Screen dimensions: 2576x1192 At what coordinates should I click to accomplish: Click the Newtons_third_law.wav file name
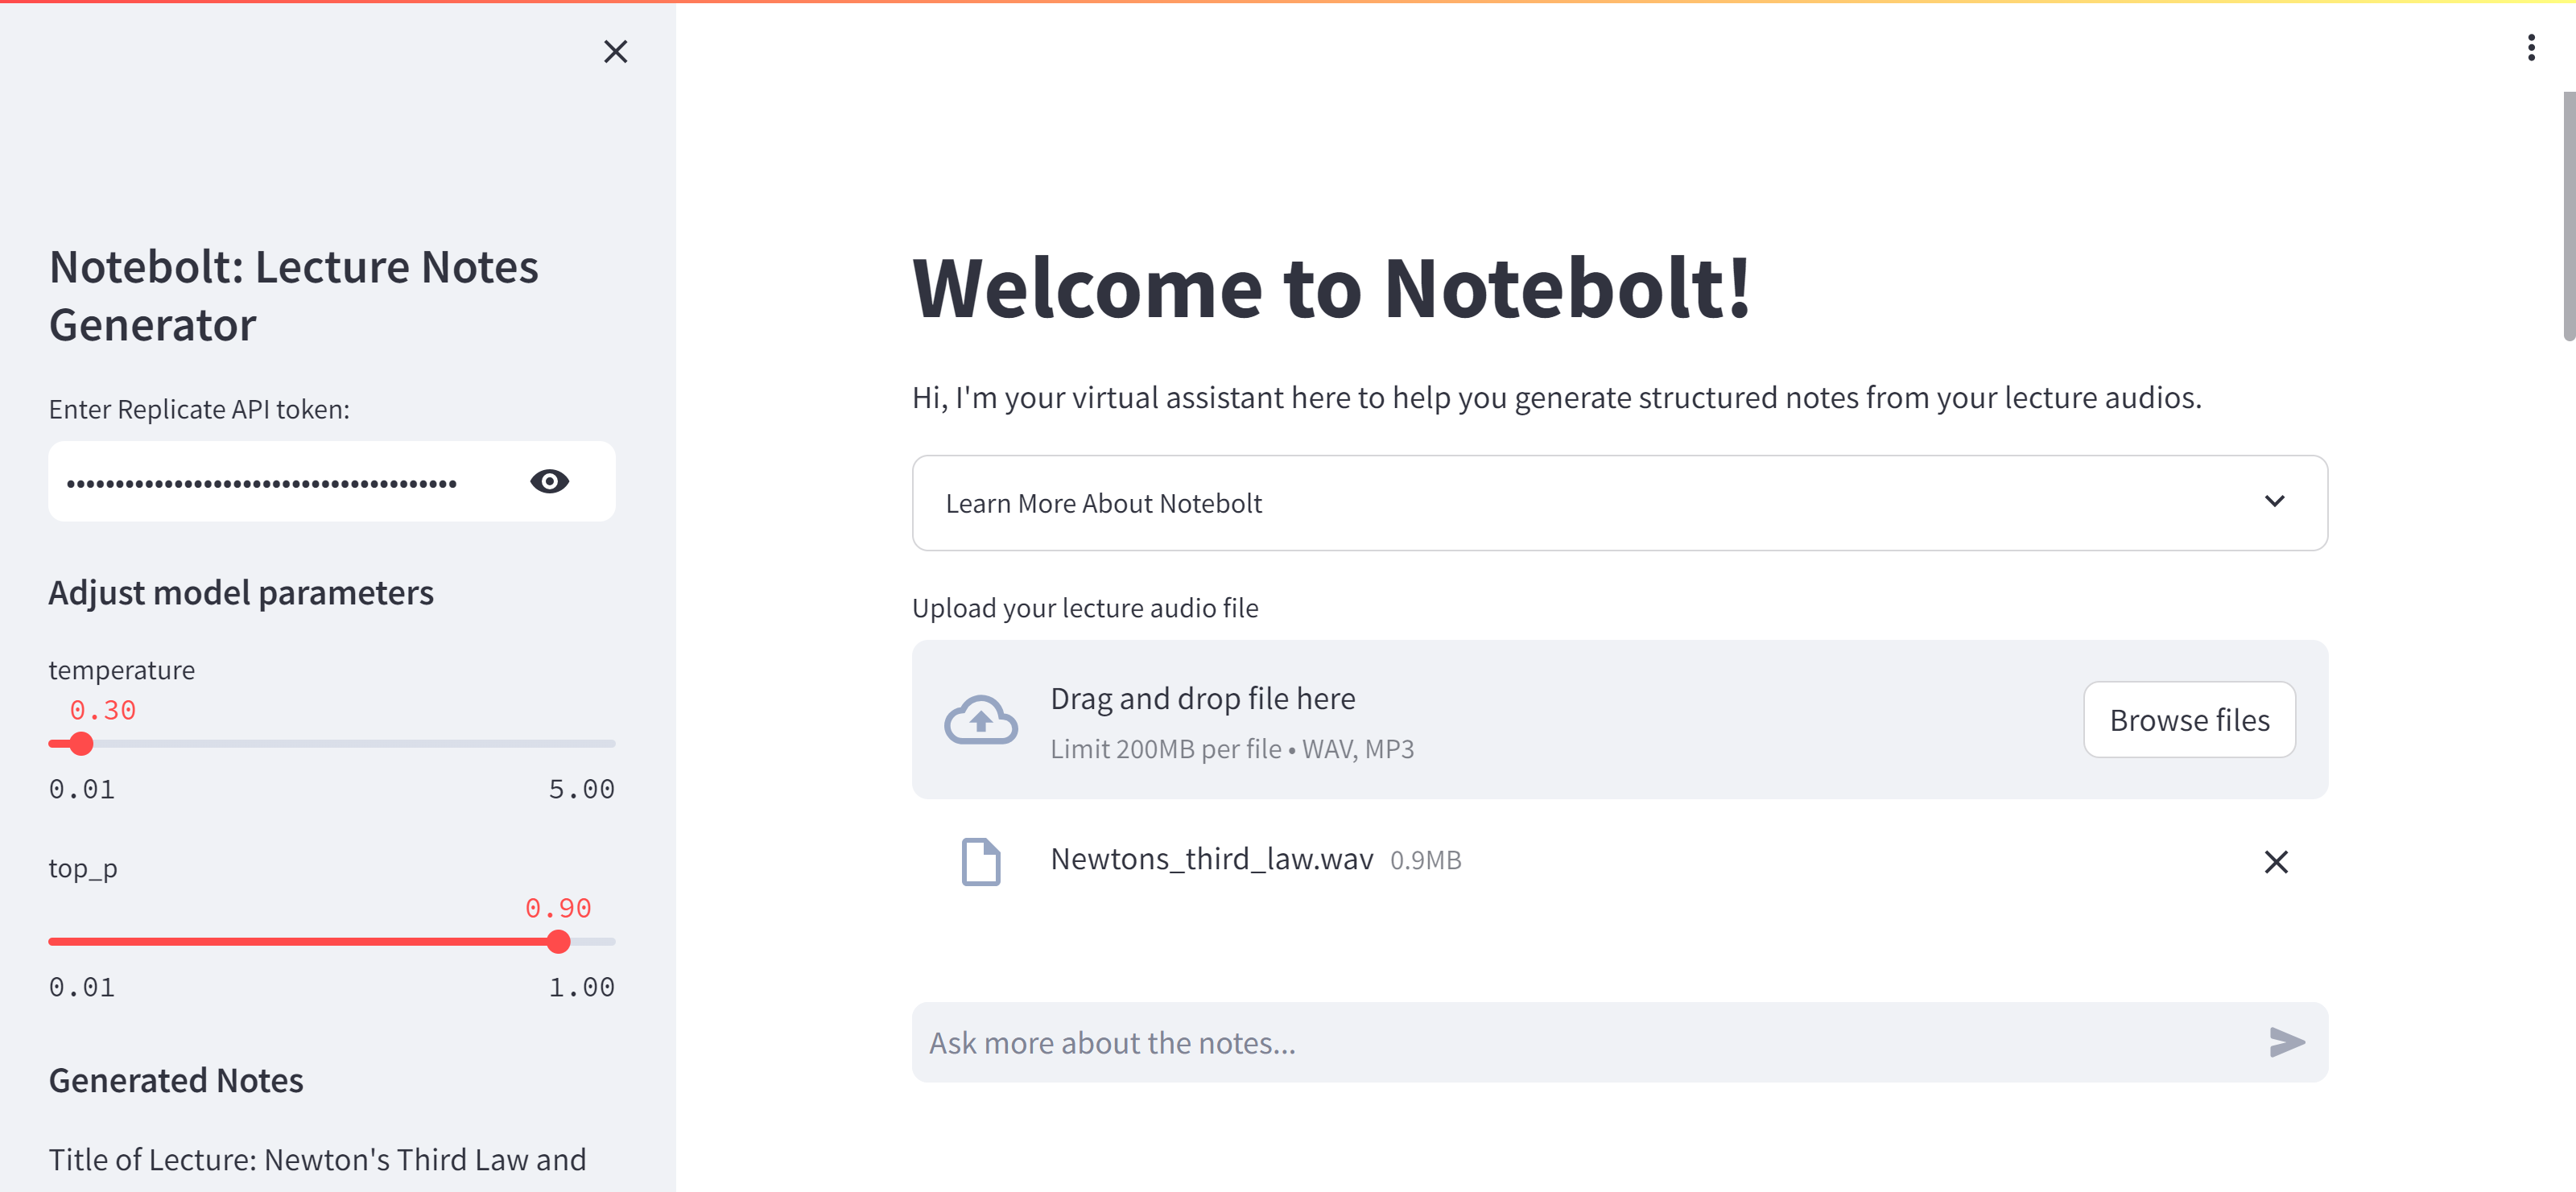1211,859
